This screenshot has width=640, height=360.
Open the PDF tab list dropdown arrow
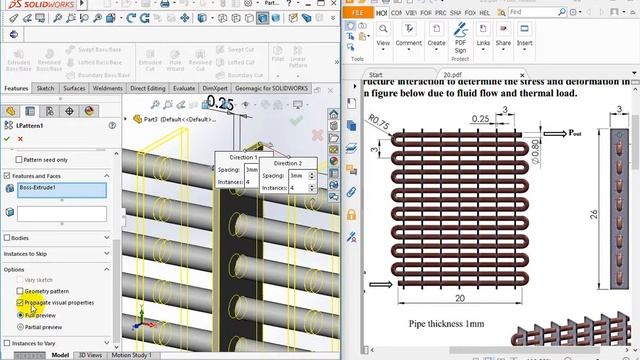click(634, 73)
